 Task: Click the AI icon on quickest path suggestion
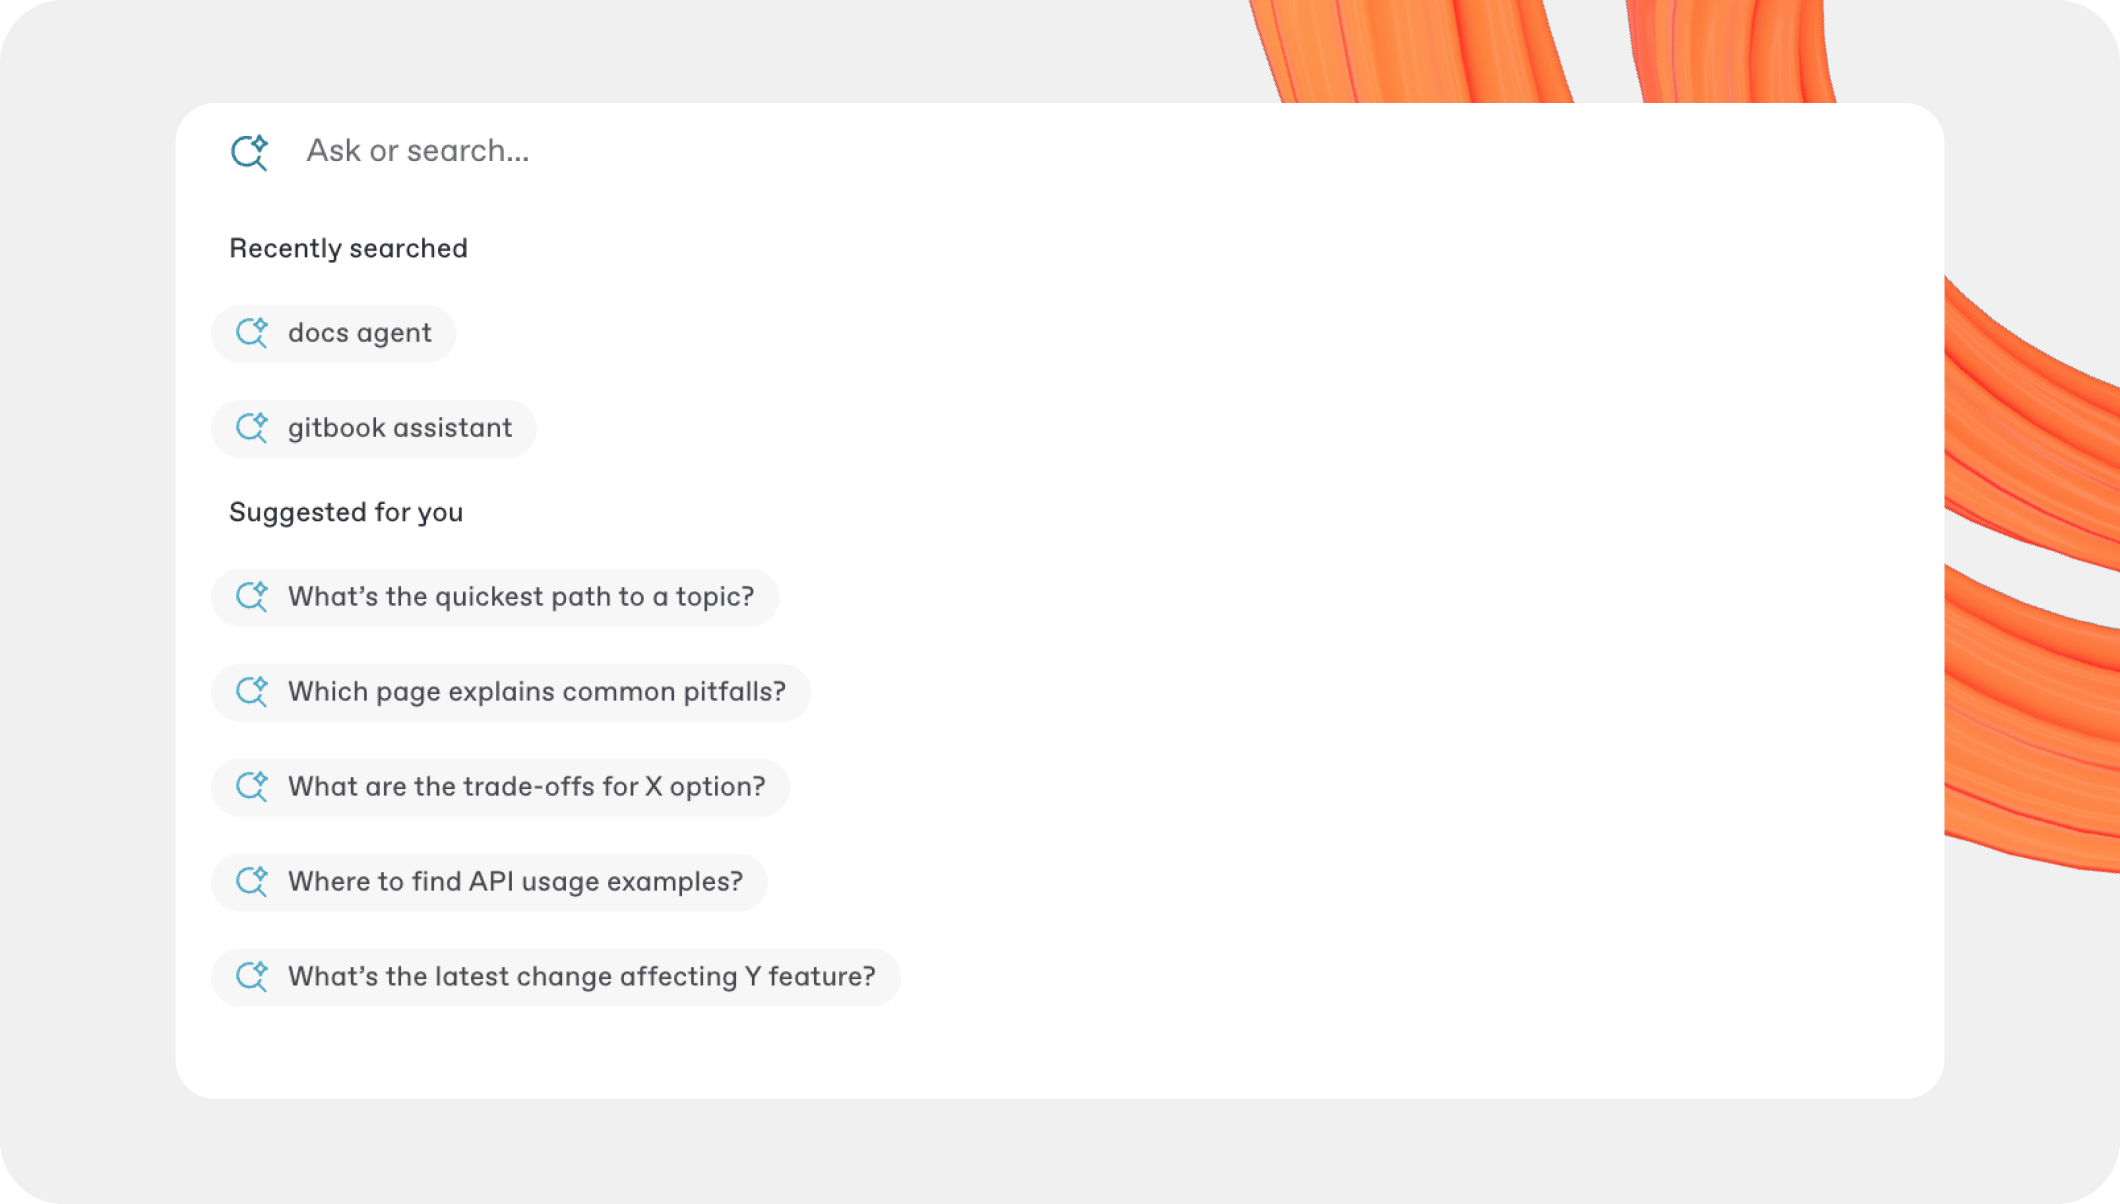[x=253, y=596]
